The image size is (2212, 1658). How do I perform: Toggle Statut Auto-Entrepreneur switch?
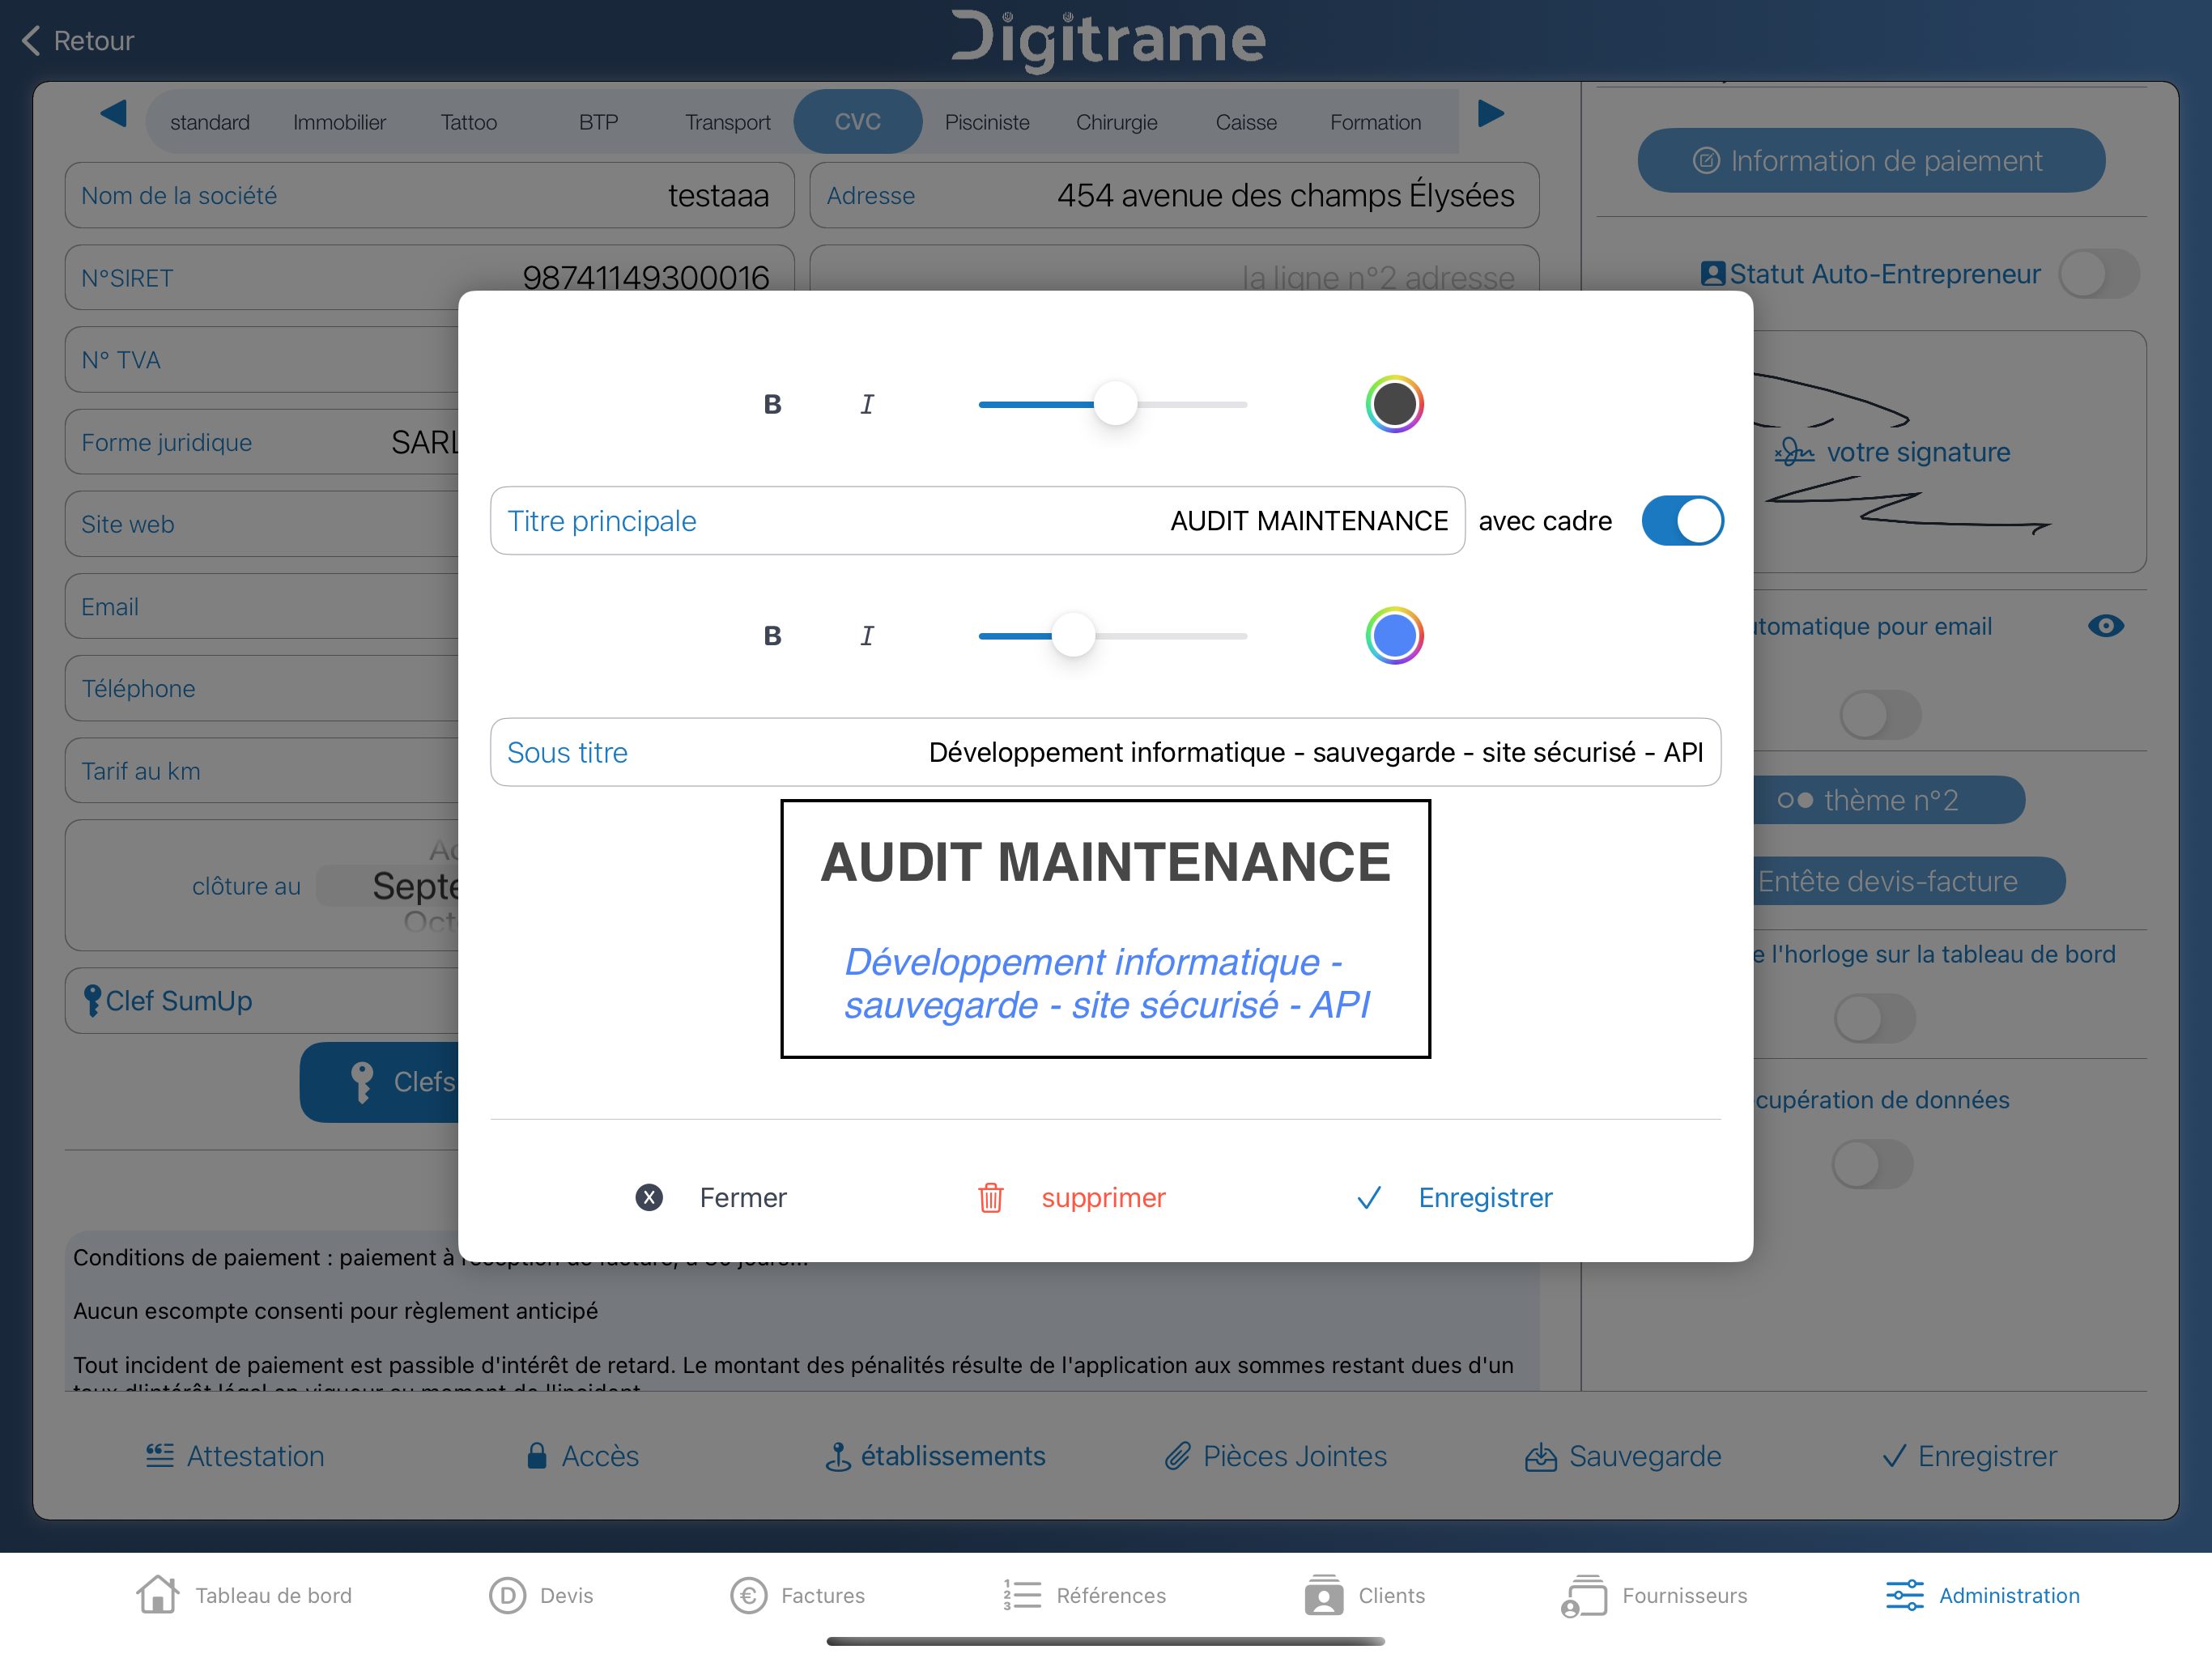pyautogui.click(x=2099, y=274)
